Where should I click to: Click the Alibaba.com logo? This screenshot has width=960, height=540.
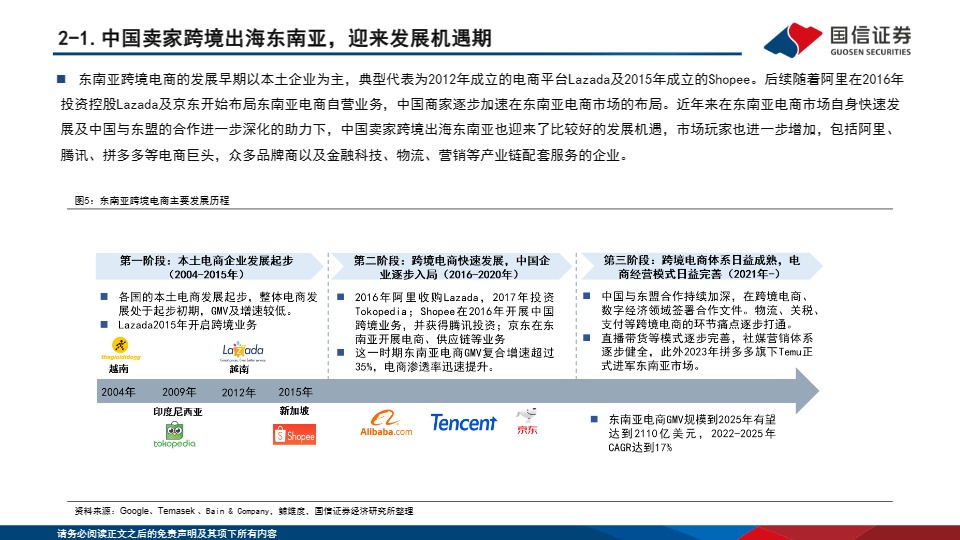[x=386, y=423]
